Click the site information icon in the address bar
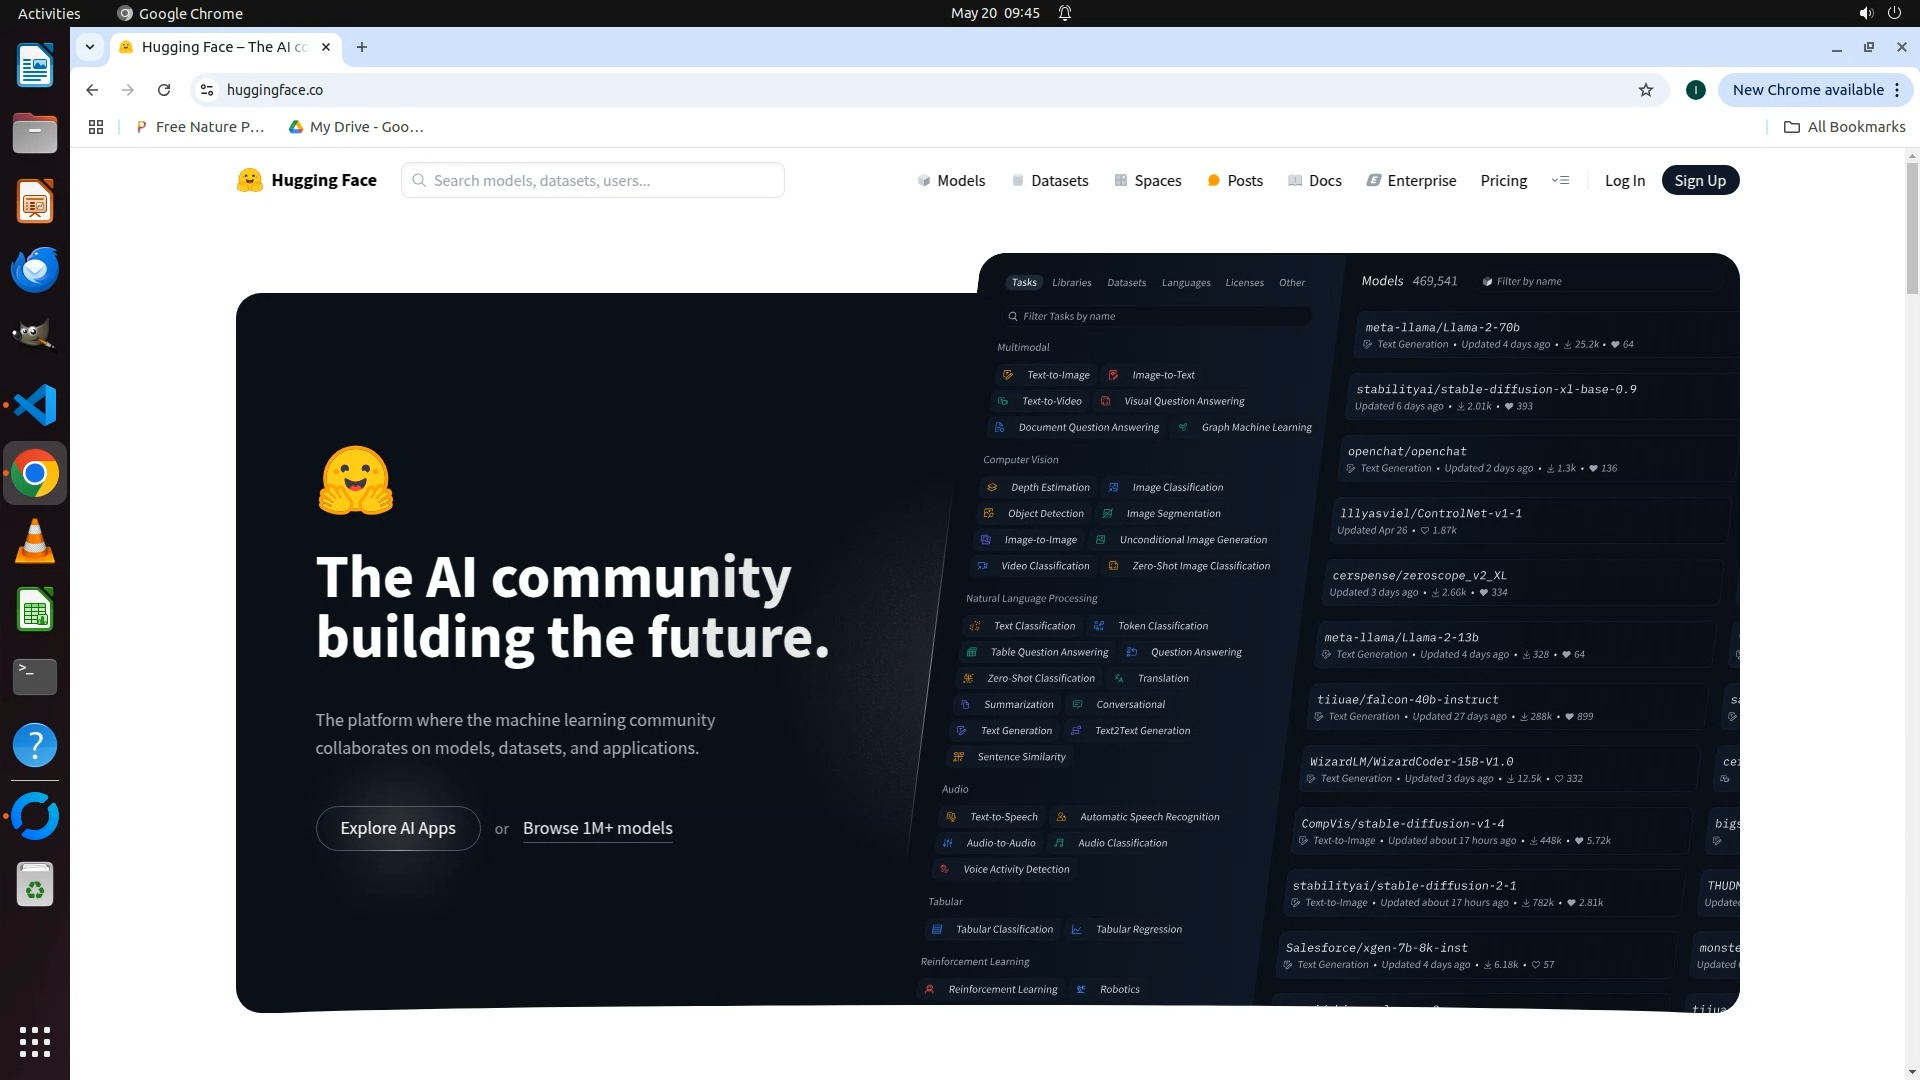Screen dimensions: 1920x1080 (x=207, y=90)
